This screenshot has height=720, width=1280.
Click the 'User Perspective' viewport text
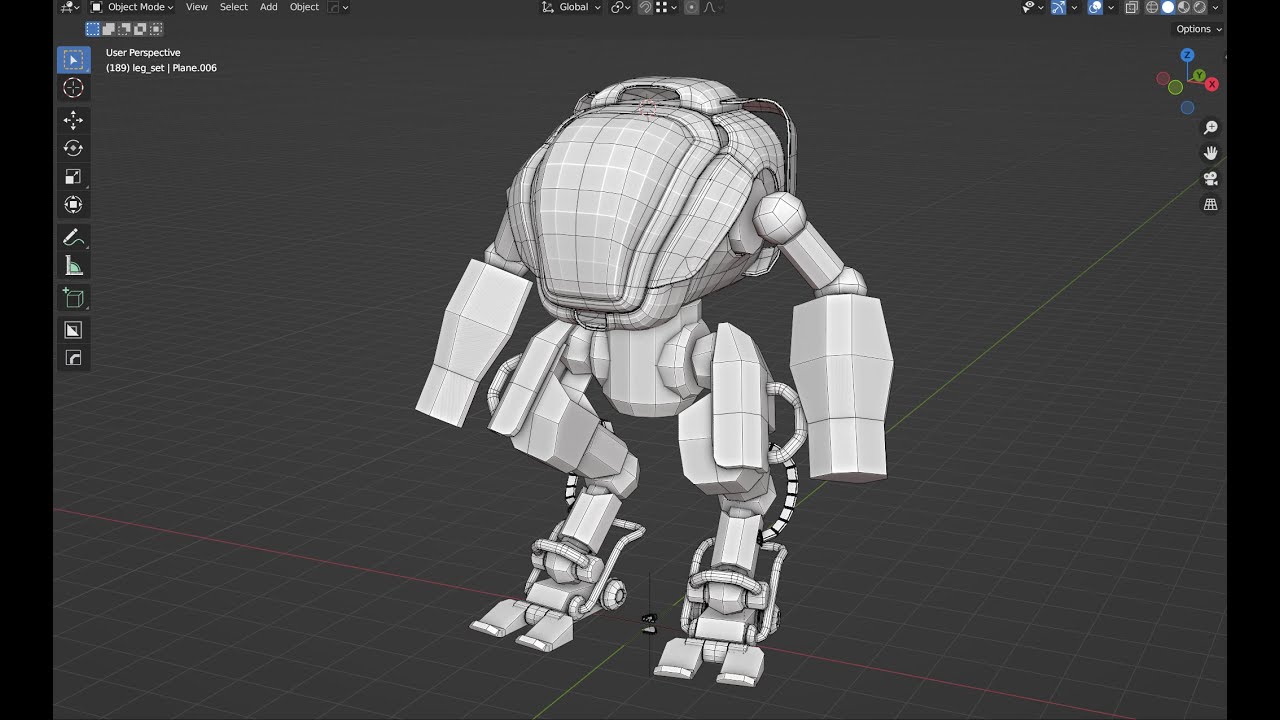(143, 52)
